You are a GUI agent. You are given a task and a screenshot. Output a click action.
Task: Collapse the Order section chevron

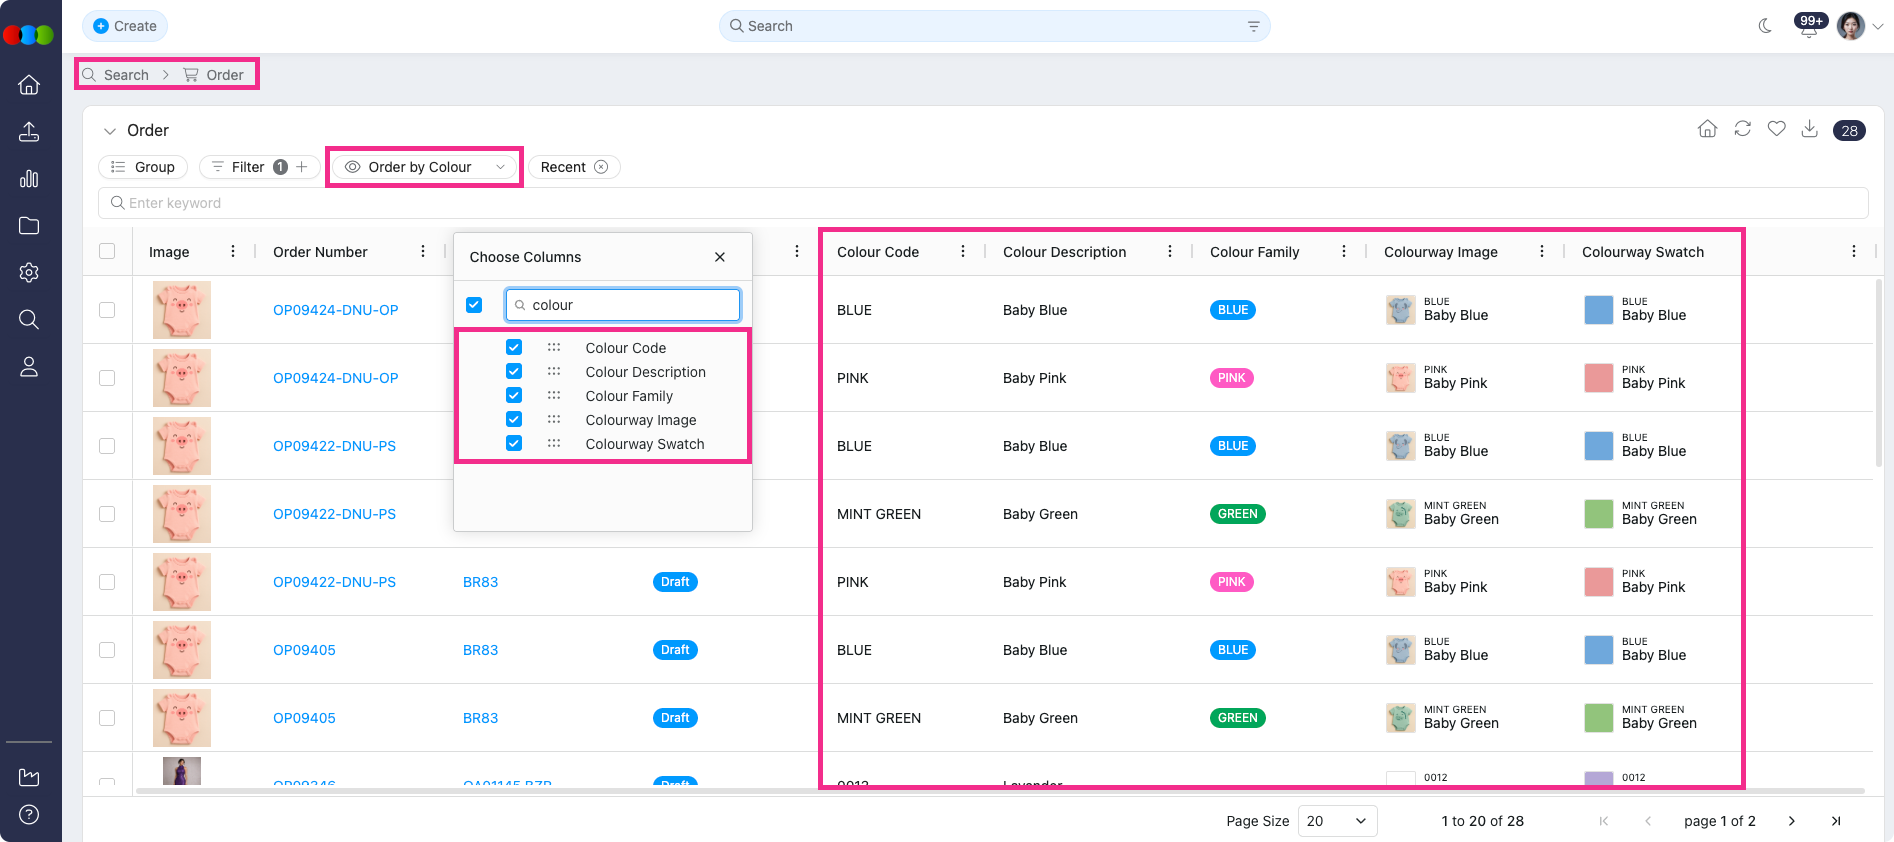tap(110, 131)
